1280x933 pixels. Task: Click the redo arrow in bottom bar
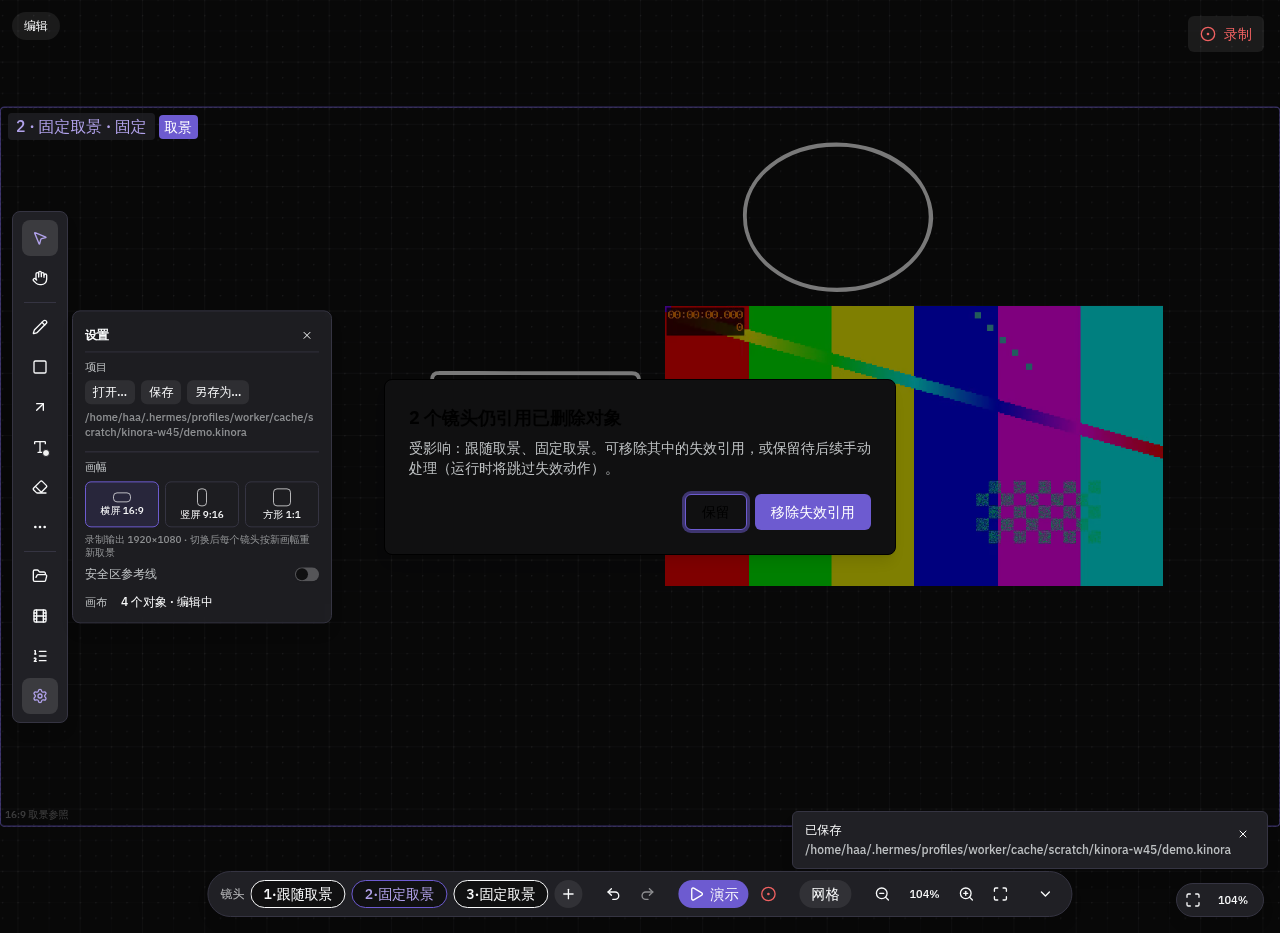click(x=647, y=894)
